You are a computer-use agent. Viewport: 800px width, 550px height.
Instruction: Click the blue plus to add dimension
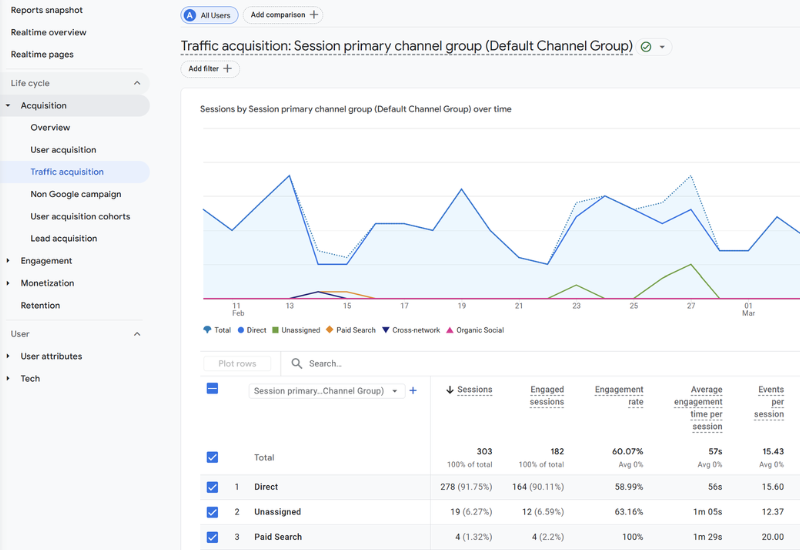413,391
